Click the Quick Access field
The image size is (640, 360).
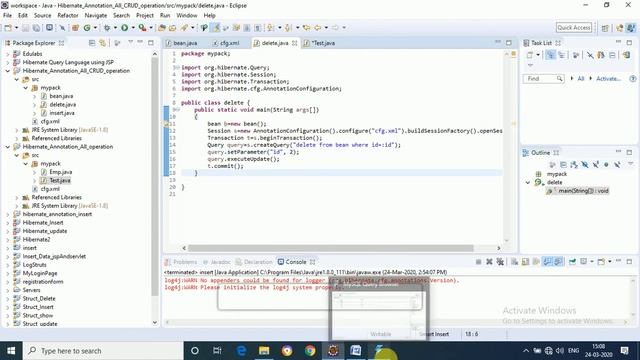(574, 28)
